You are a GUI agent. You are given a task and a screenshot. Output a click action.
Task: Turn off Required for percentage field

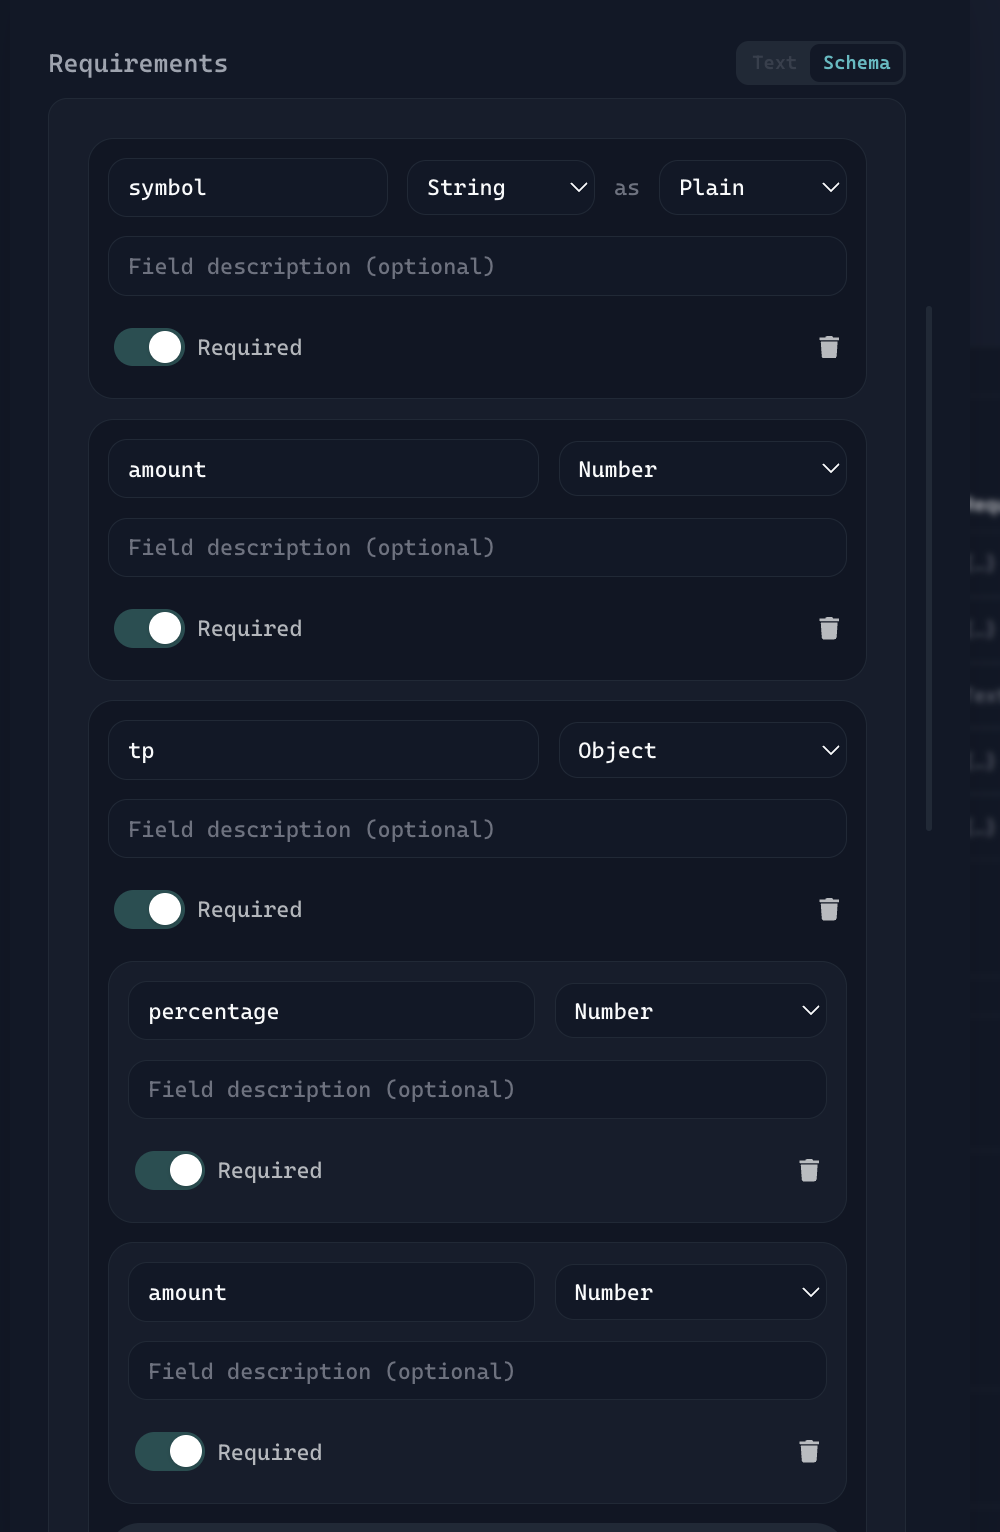170,1170
